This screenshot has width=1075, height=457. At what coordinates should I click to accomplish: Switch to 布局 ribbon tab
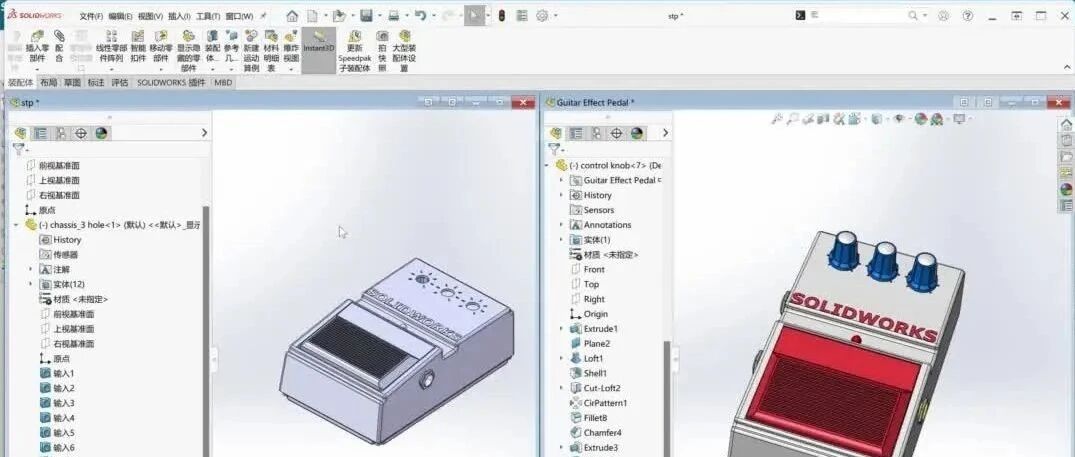click(49, 82)
